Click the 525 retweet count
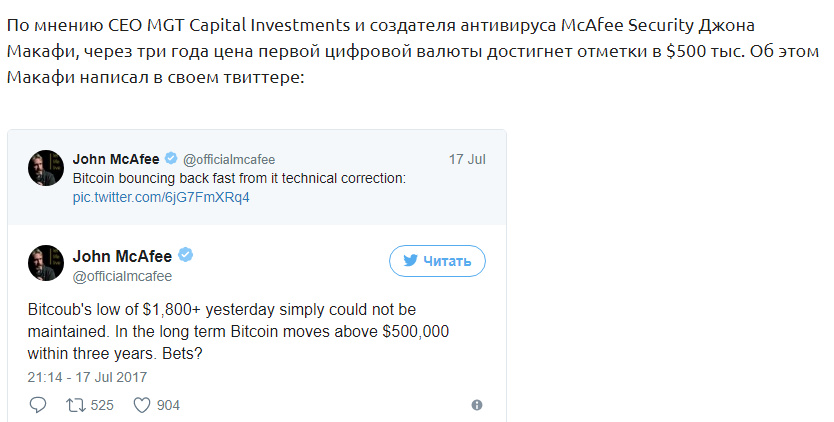 click(x=102, y=406)
